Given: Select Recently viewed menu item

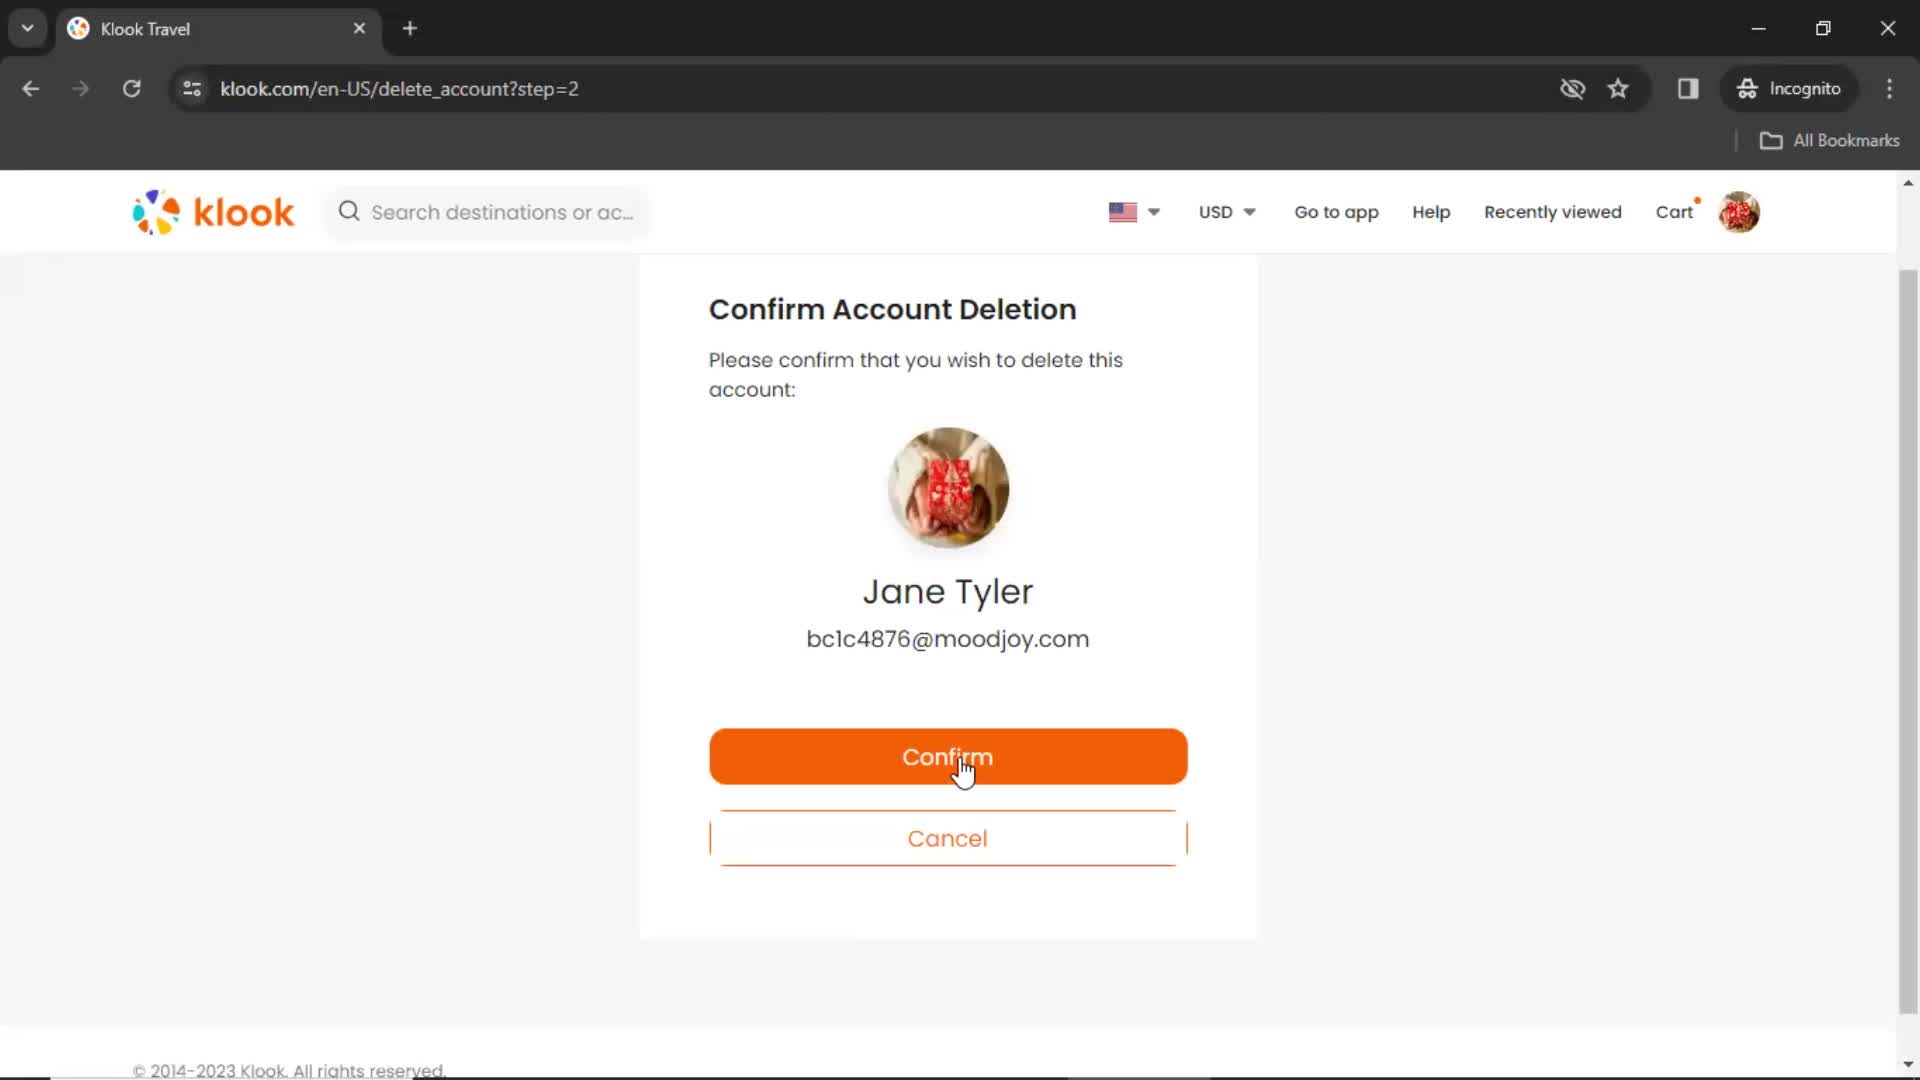Looking at the screenshot, I should point(1553,212).
